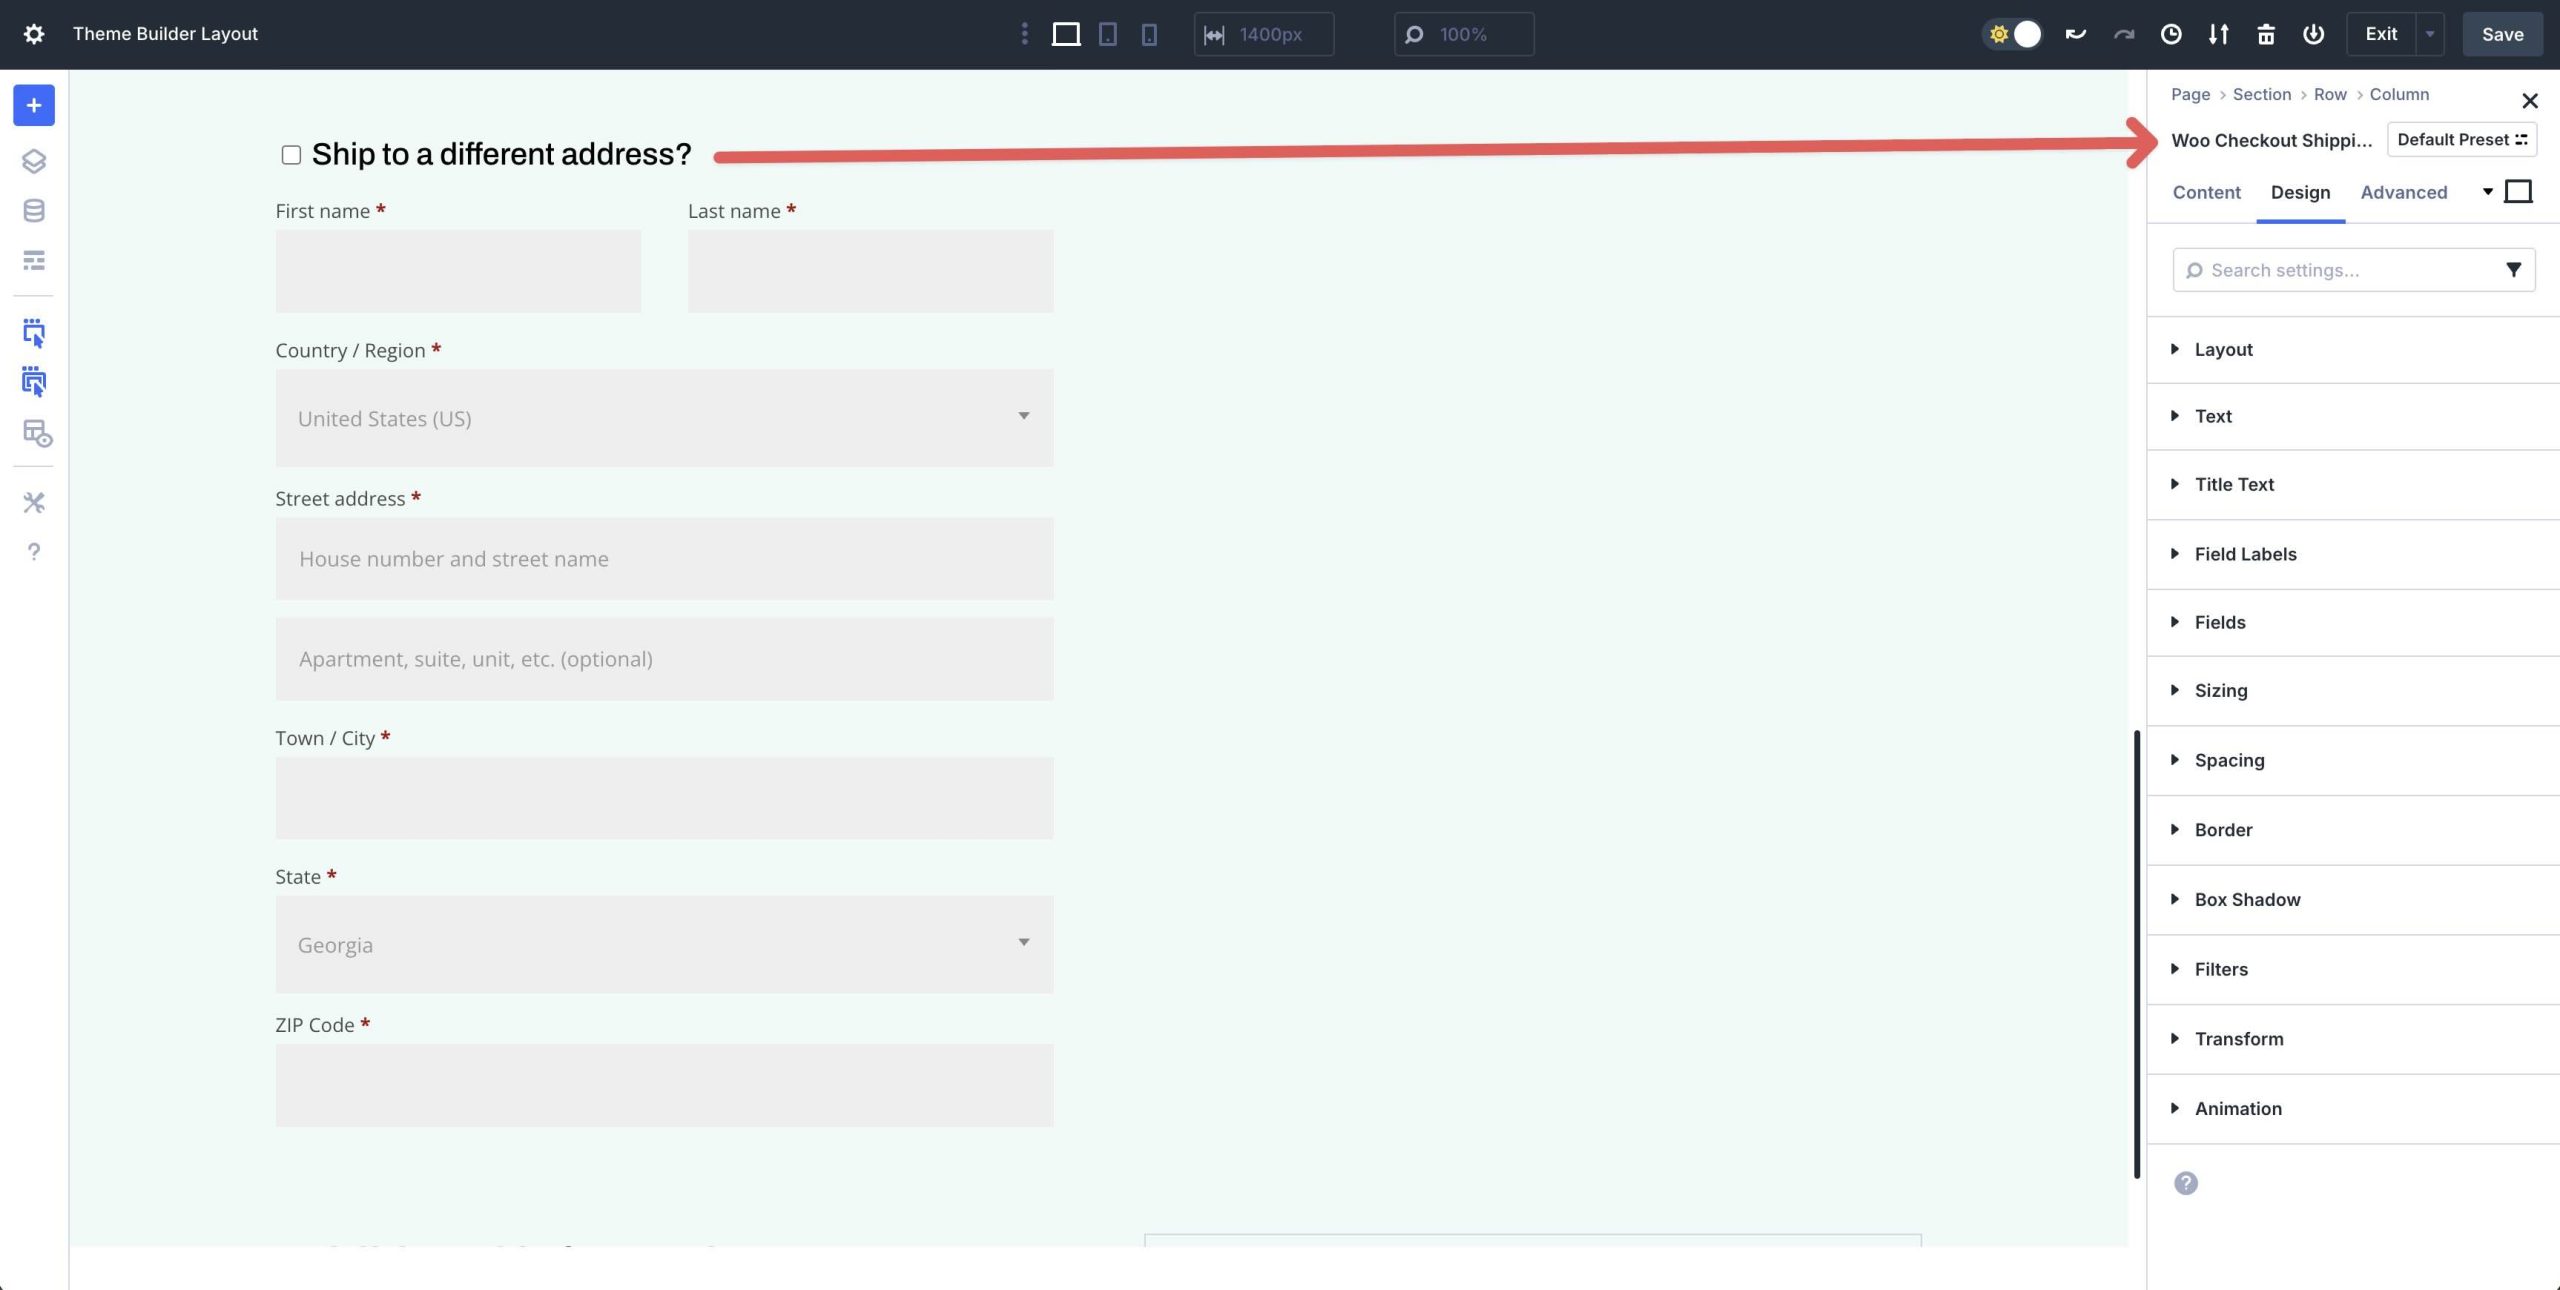Check the Ship to a different address checkbox

(289, 154)
